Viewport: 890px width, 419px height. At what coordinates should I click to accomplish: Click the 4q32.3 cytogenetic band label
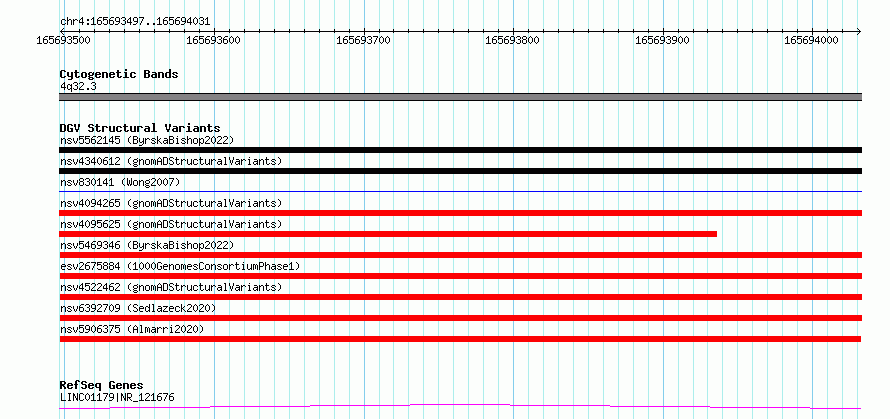click(x=77, y=86)
